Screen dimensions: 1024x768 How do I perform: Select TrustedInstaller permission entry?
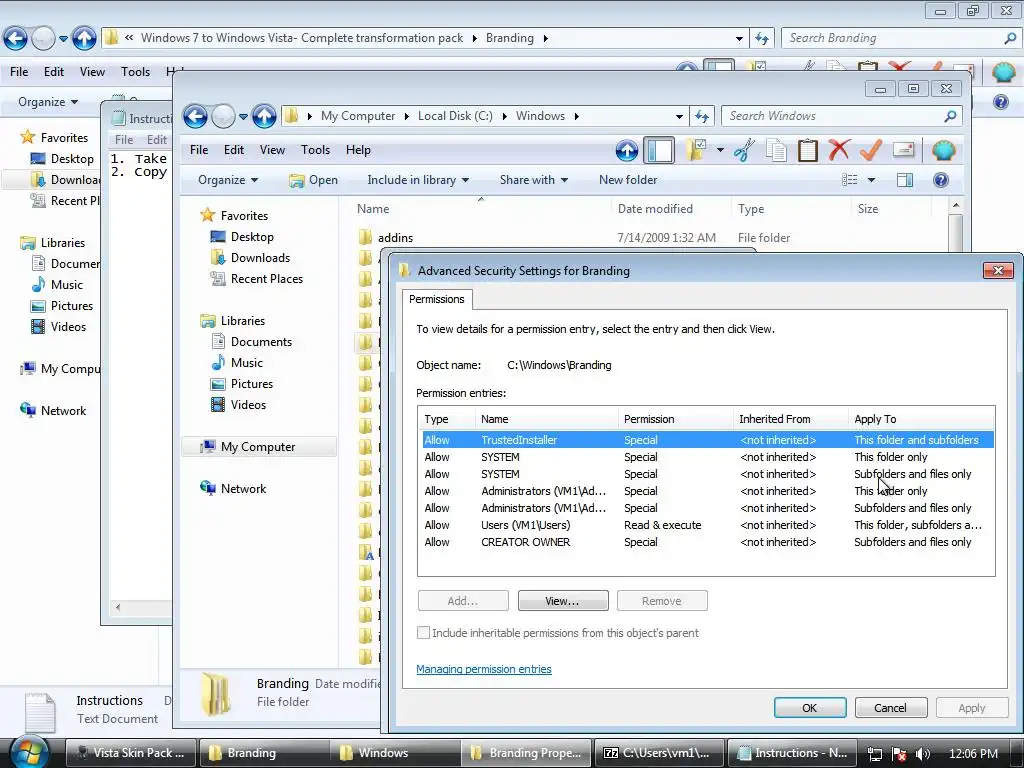(x=708, y=440)
